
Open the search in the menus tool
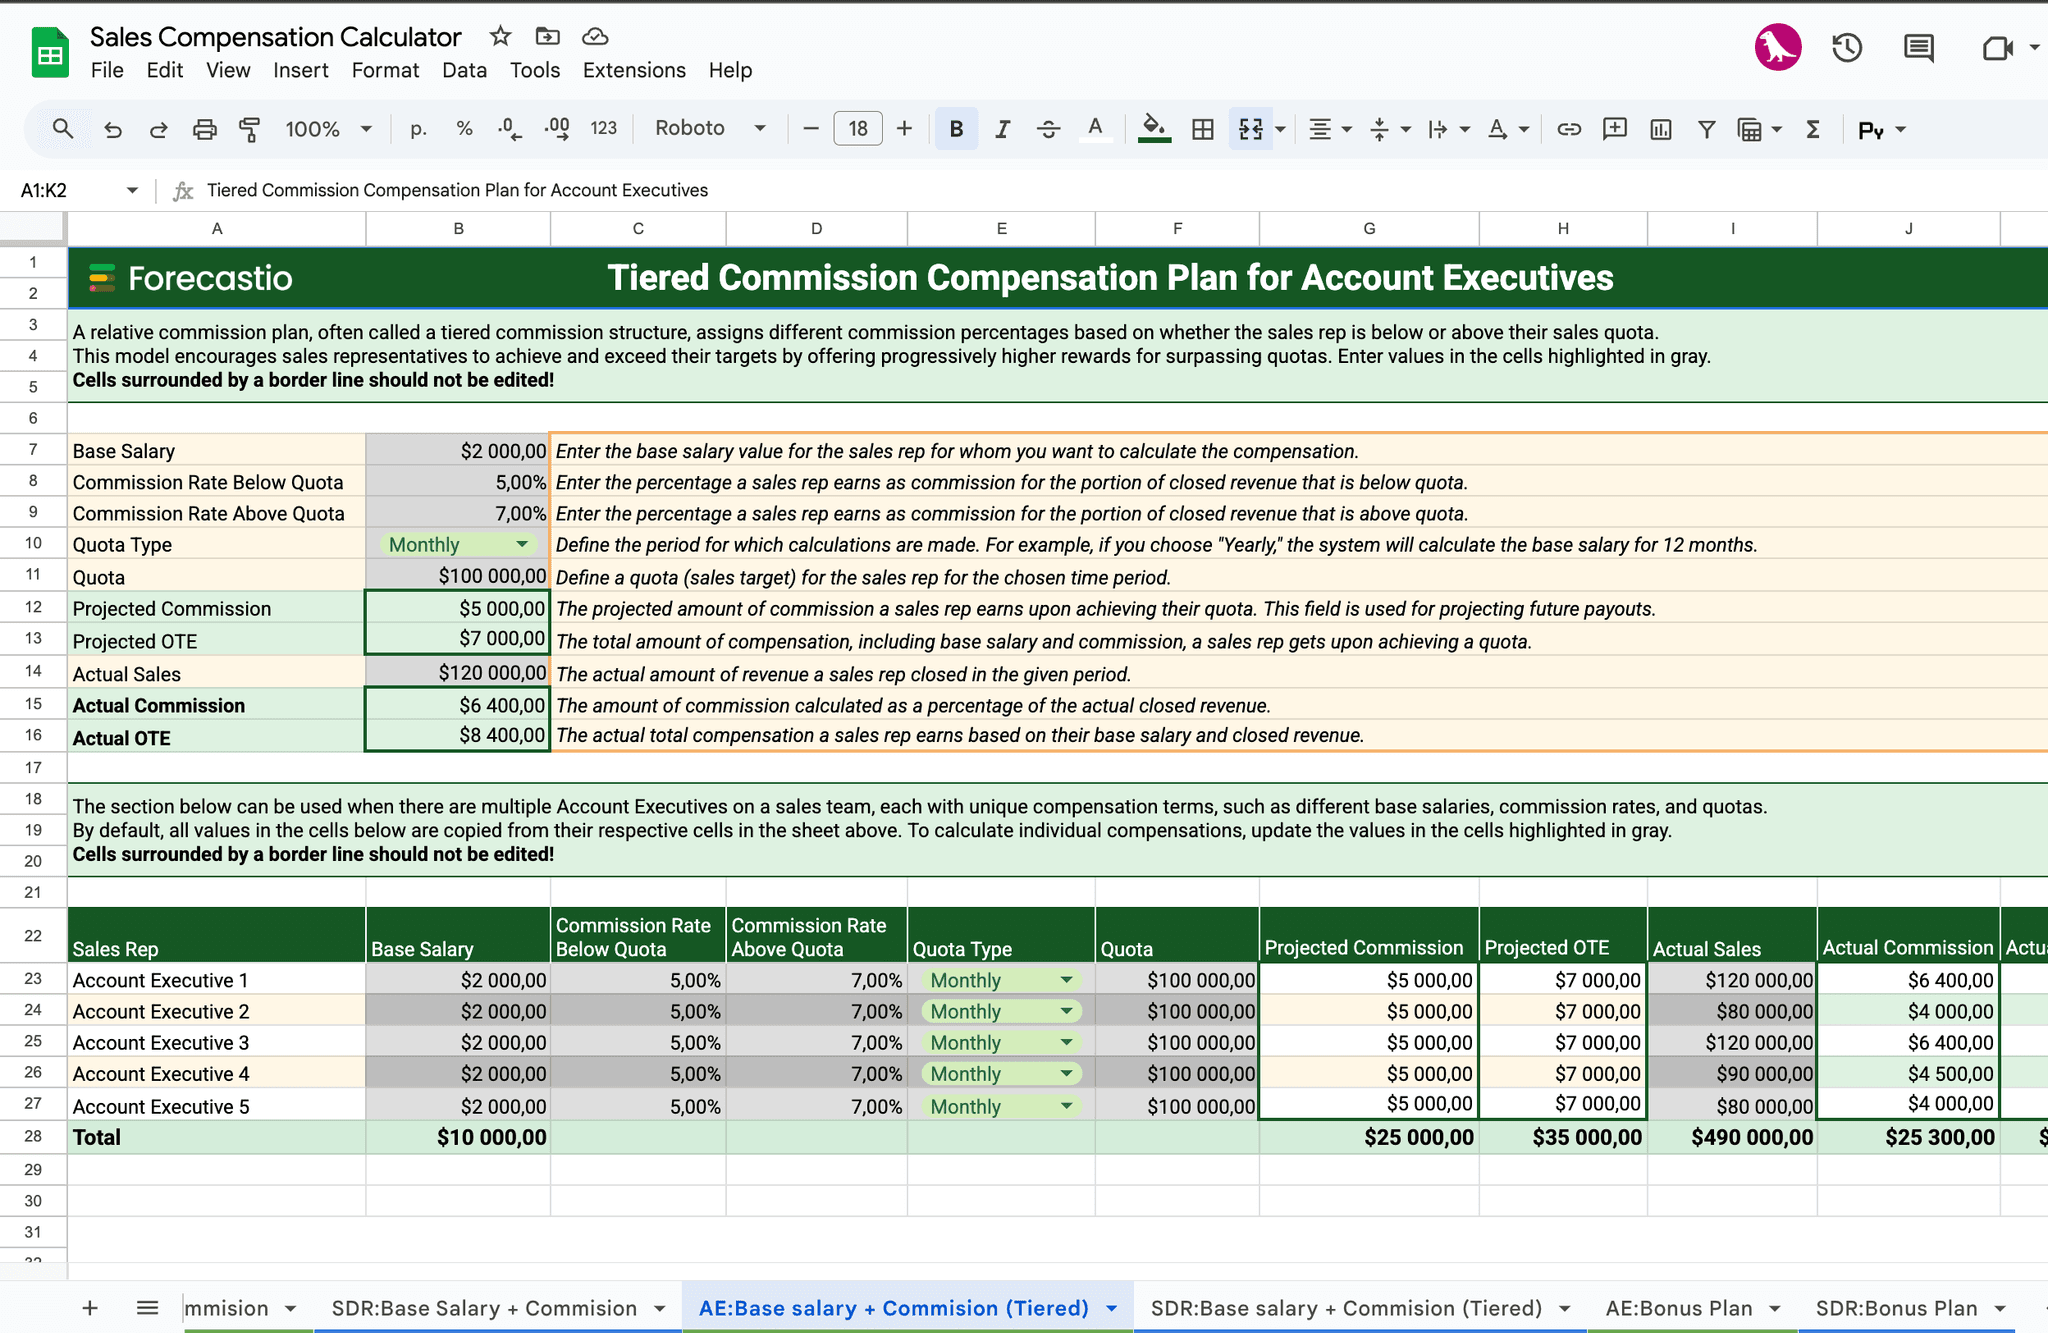tap(62, 129)
